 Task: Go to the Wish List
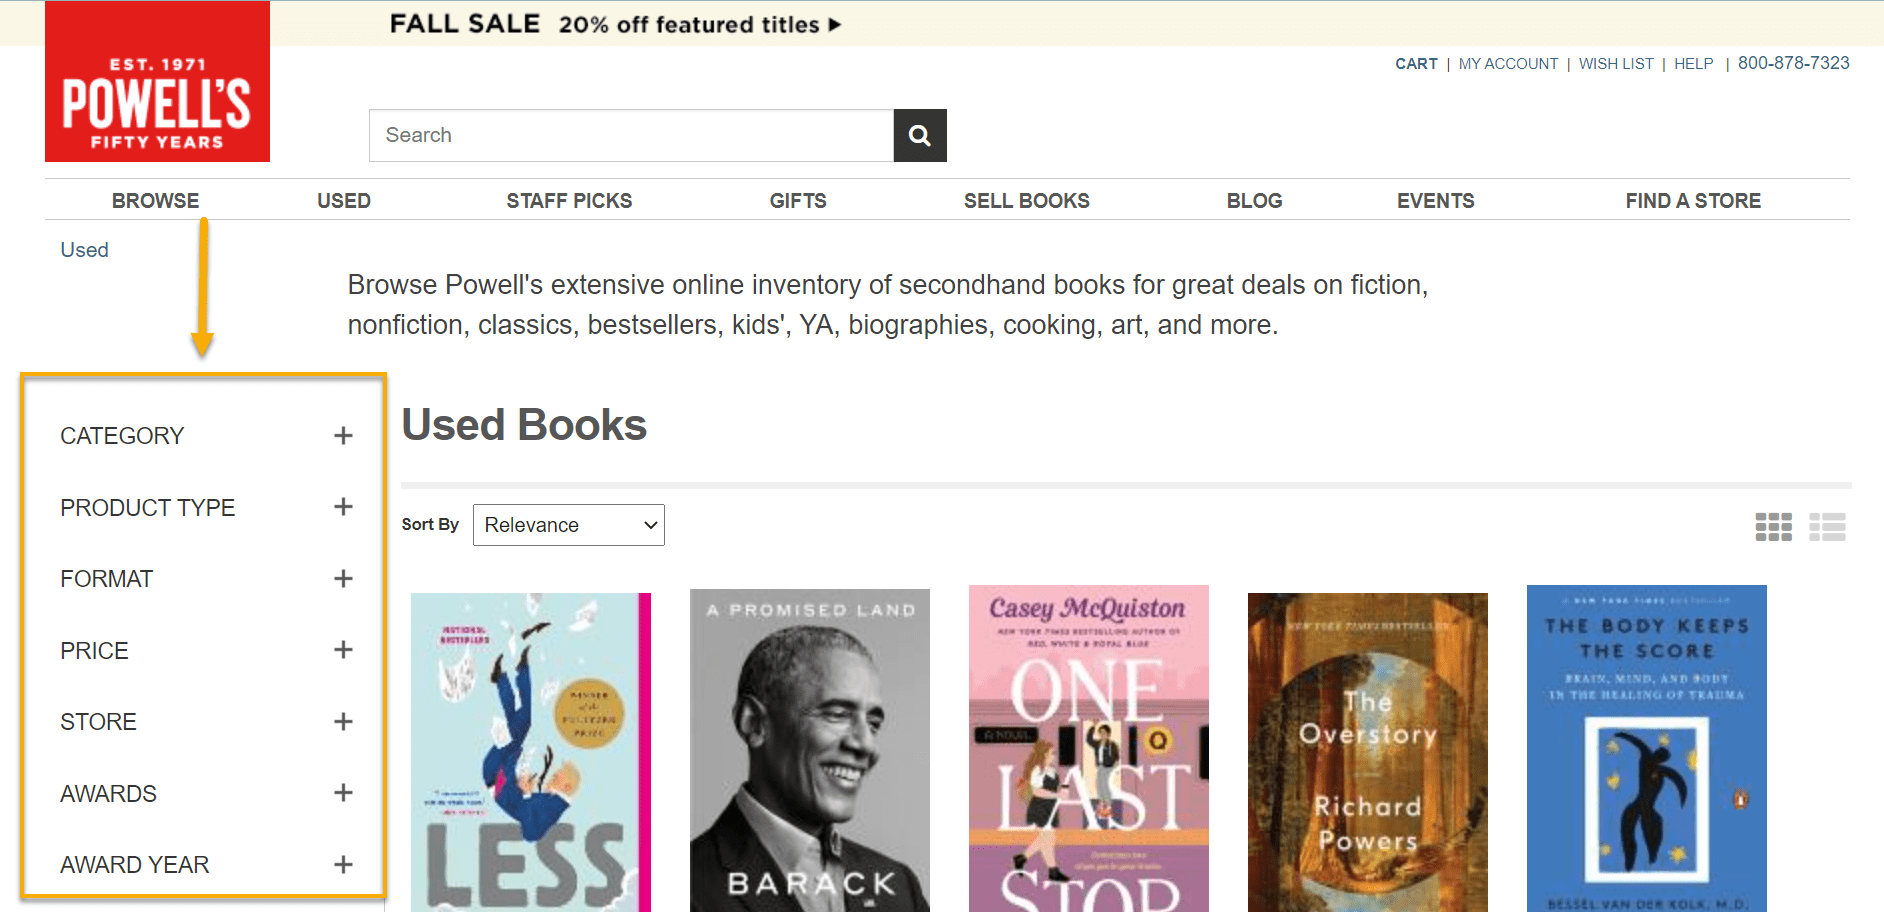1615,64
